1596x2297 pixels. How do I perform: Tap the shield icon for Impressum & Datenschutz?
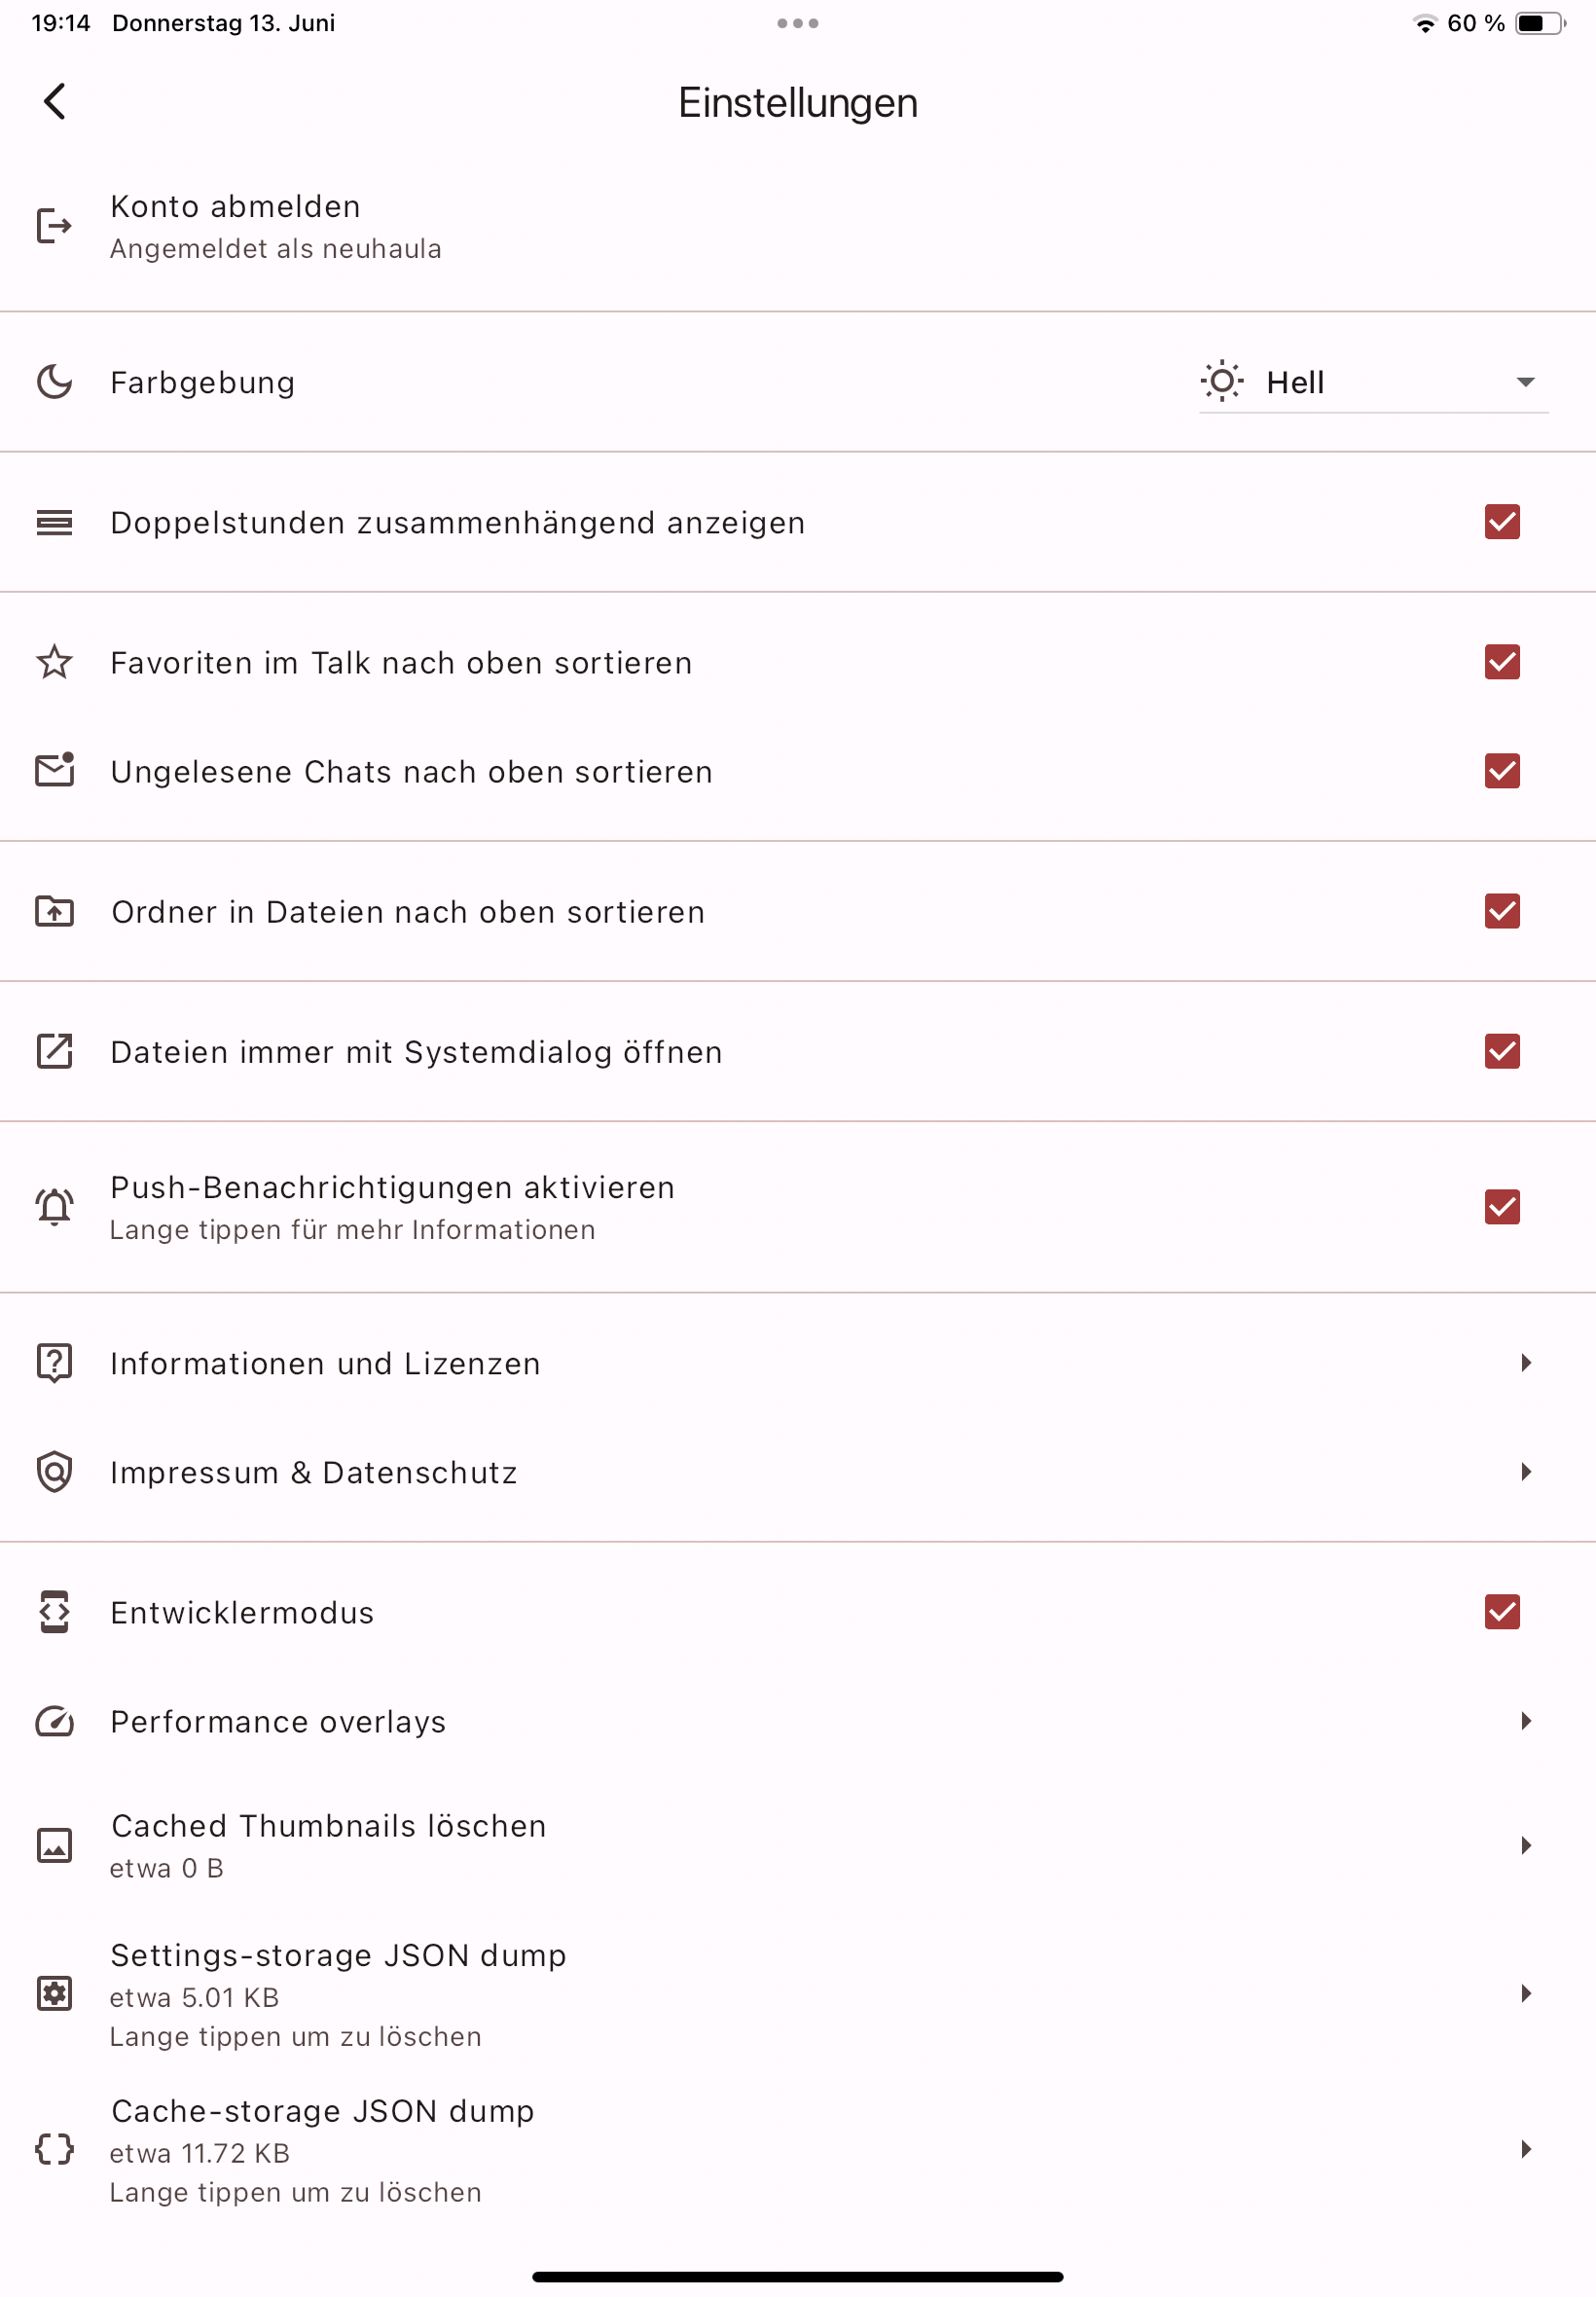[54, 1472]
